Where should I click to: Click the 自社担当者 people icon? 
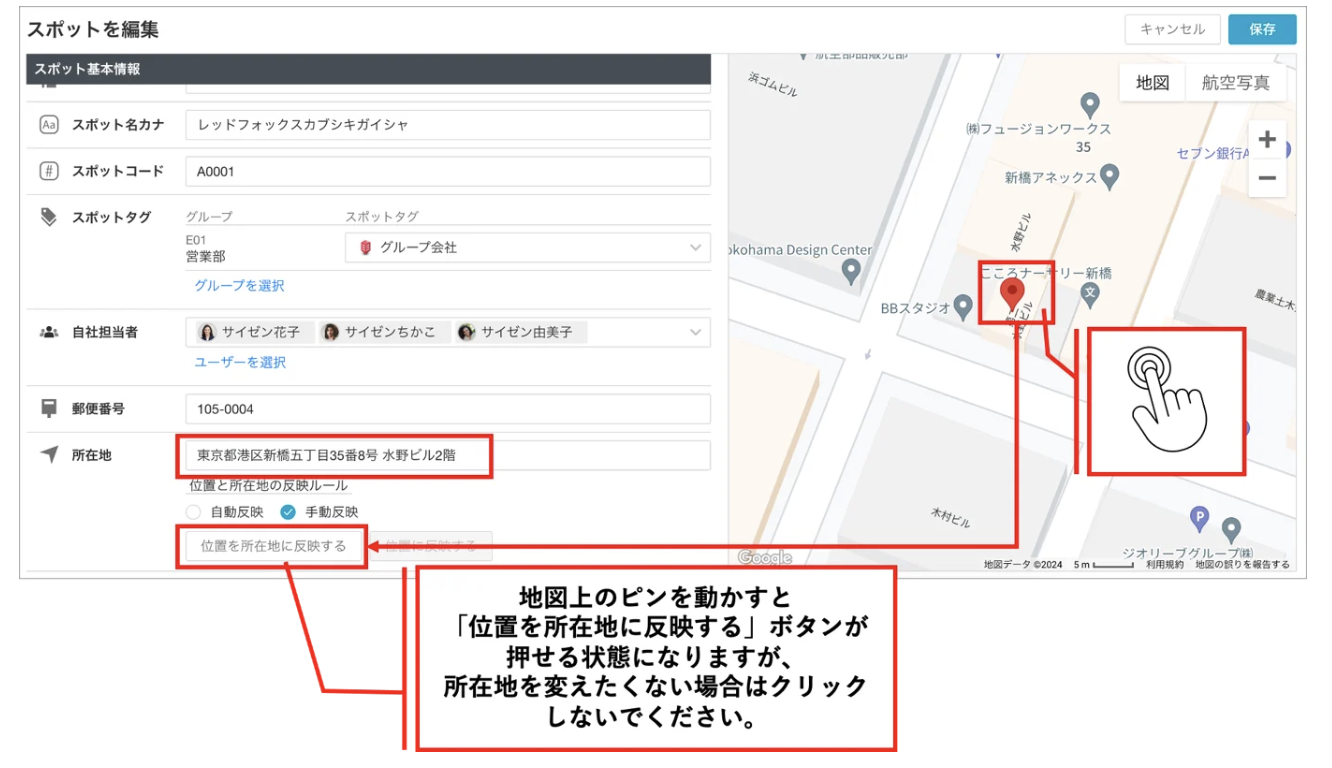point(48,332)
